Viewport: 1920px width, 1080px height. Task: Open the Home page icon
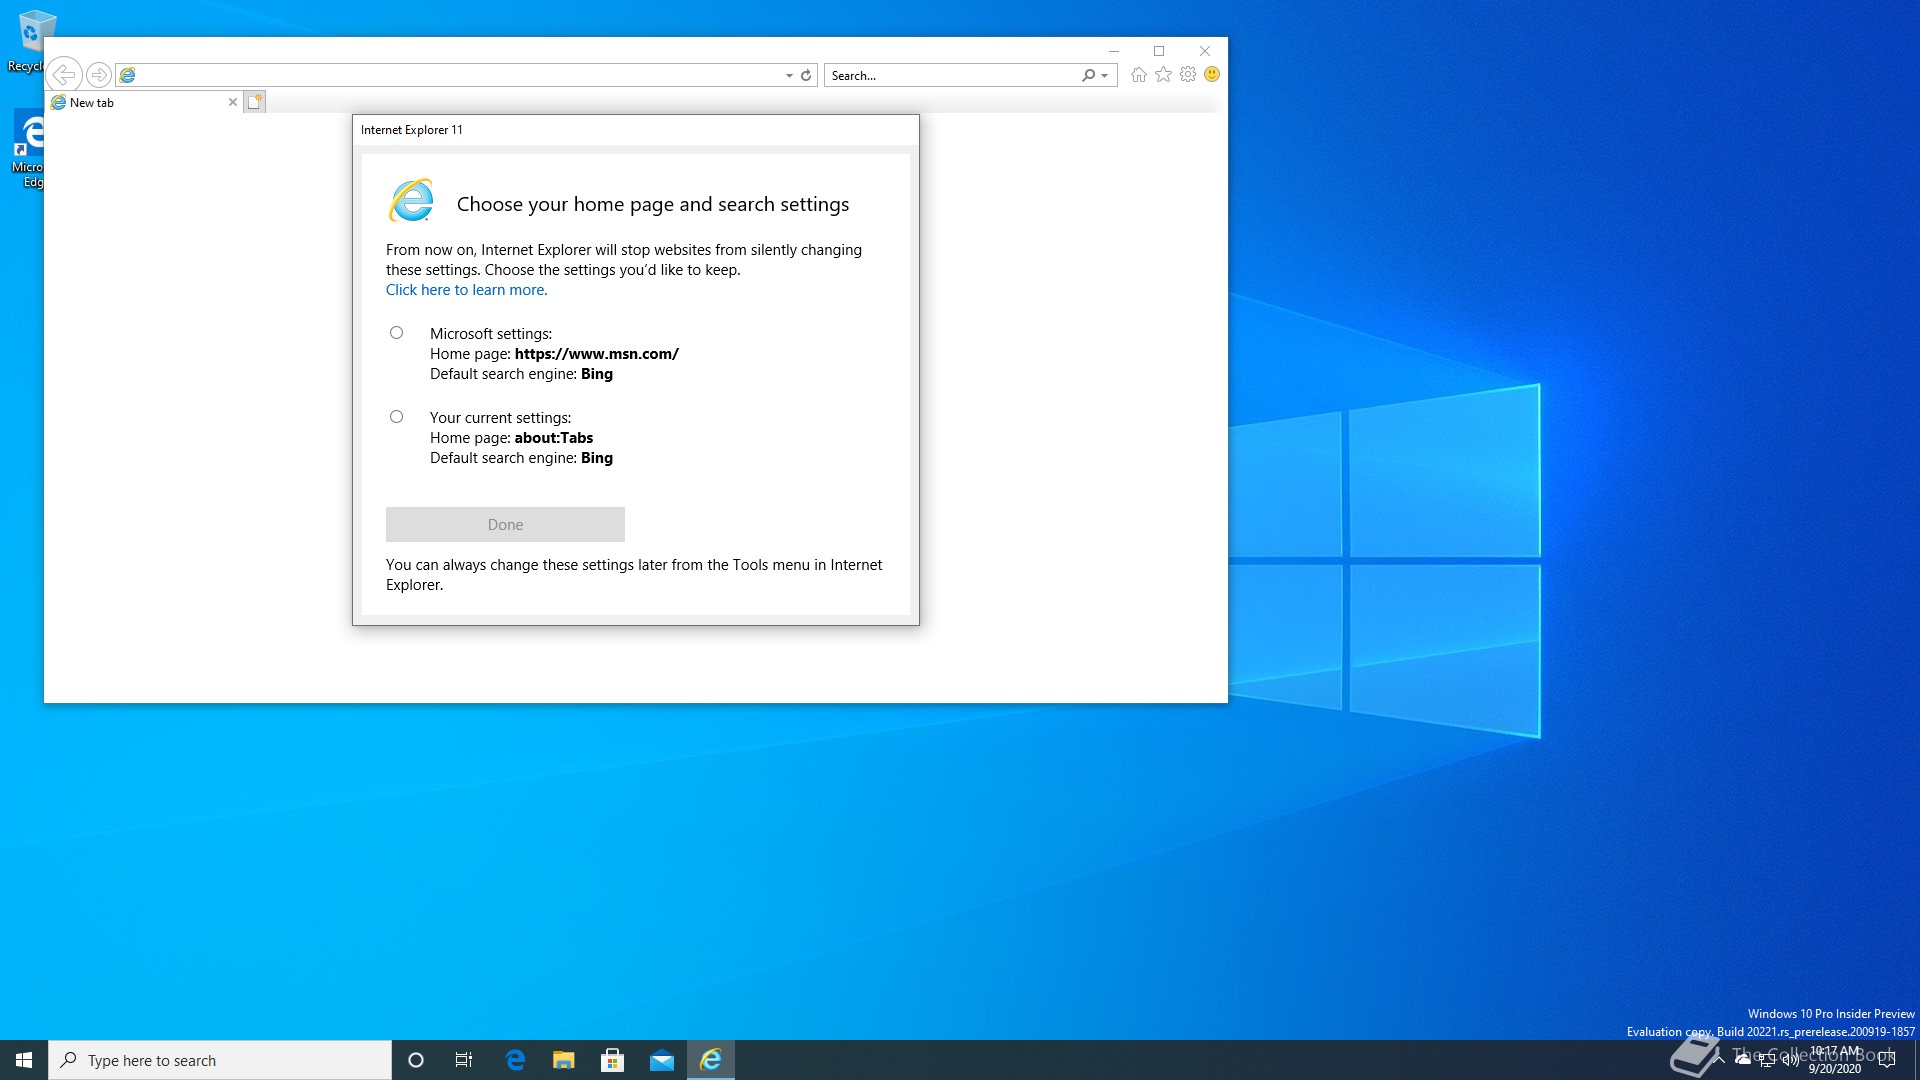click(1138, 75)
